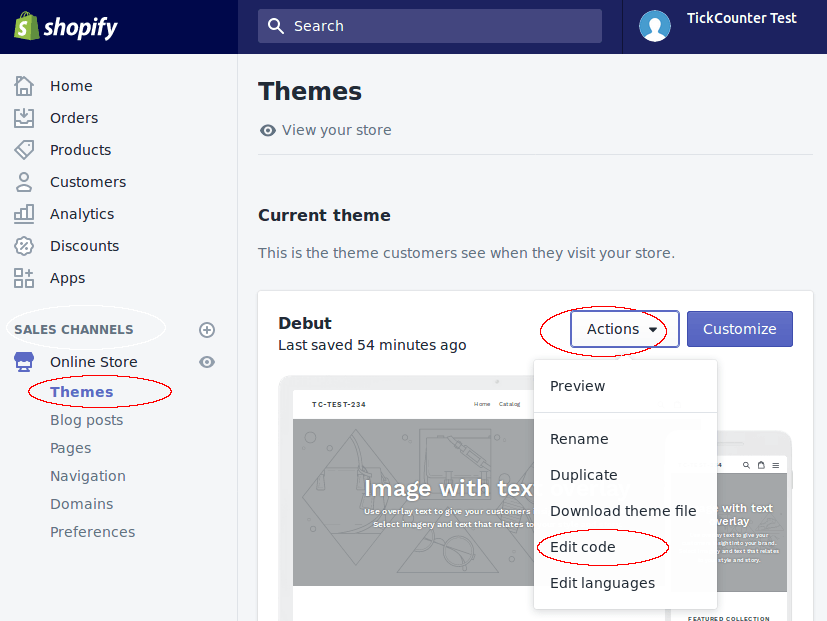The width and height of the screenshot is (827, 621).
Task: Click the Analytics bar chart icon
Action: tap(24, 214)
